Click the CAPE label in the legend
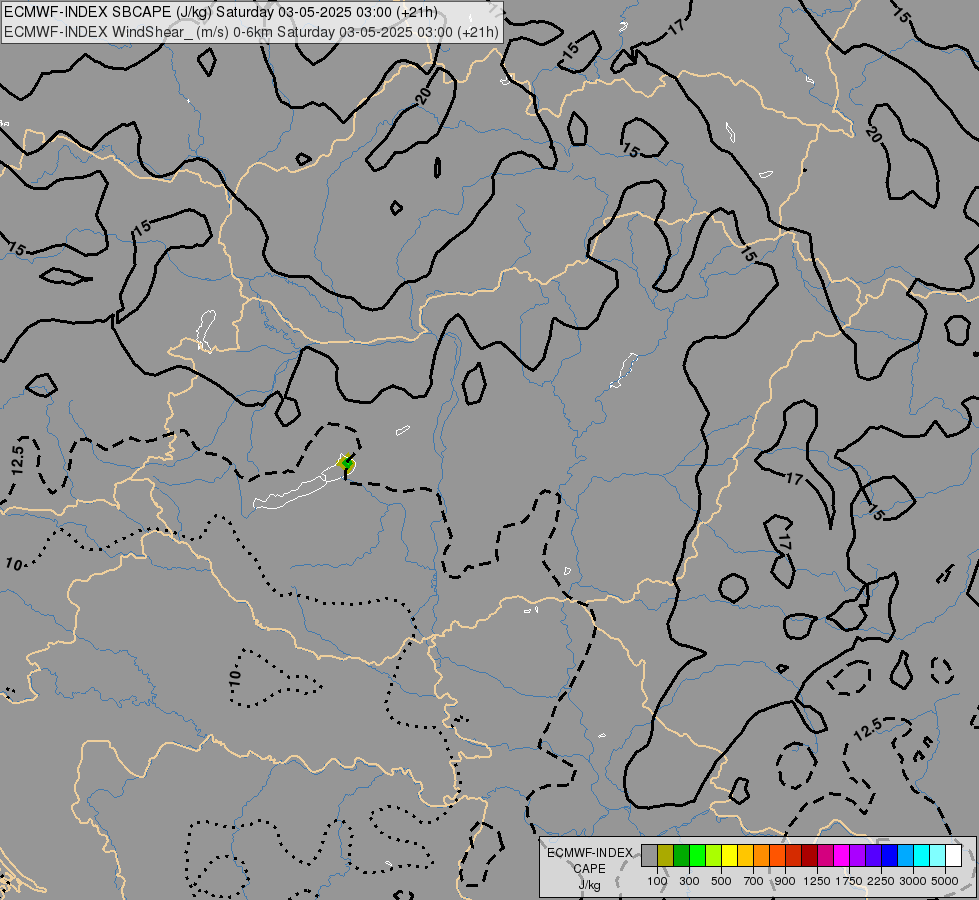This screenshot has height=900, width=979. (589, 868)
